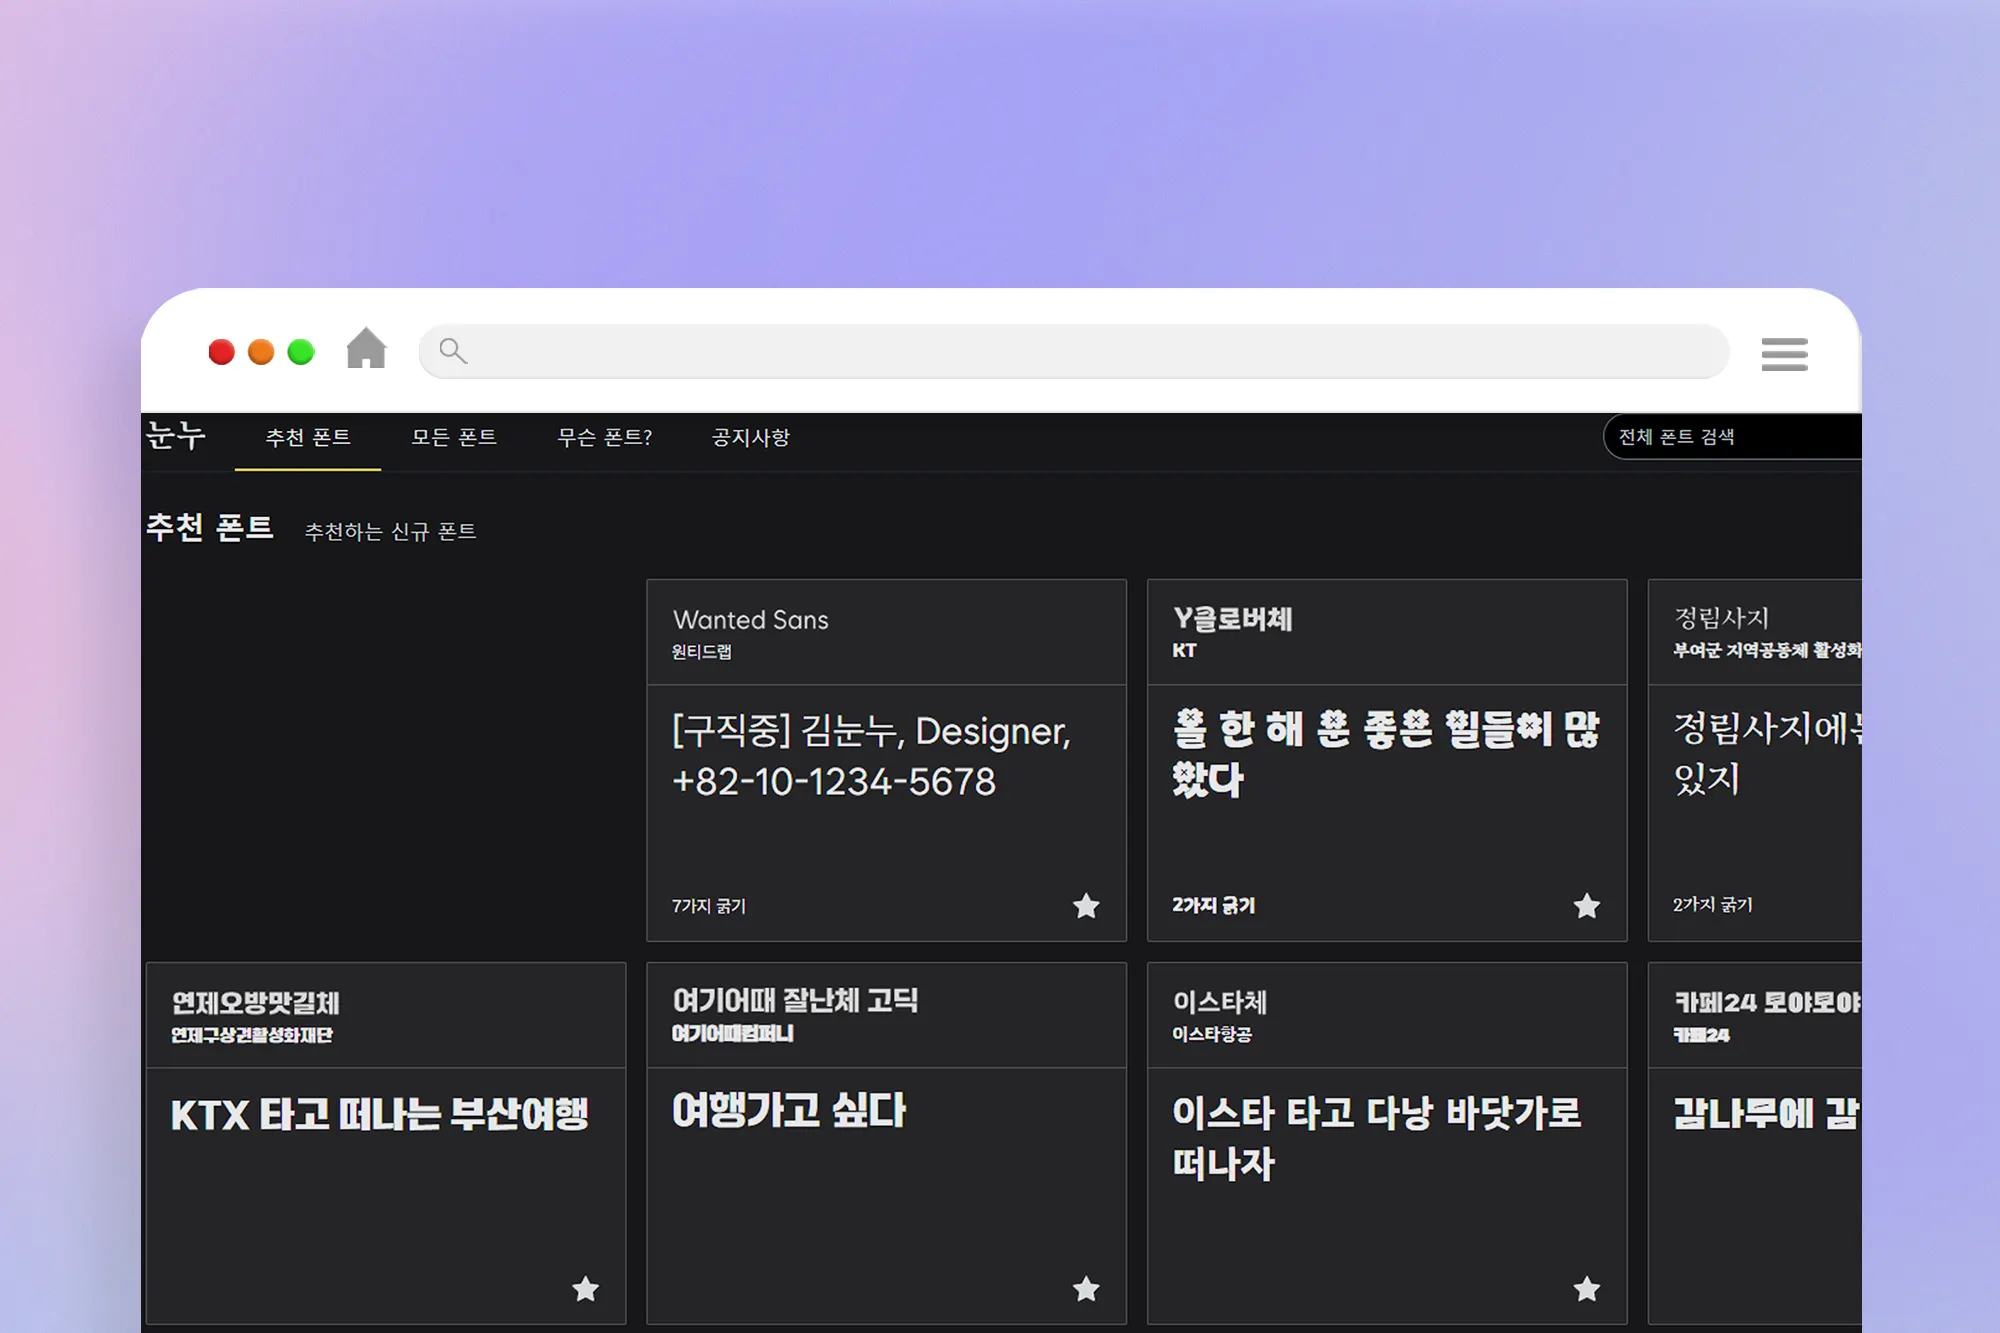Favorite the Wanted Sans font star
Image resolution: width=2000 pixels, height=1333 pixels.
coord(1086,906)
